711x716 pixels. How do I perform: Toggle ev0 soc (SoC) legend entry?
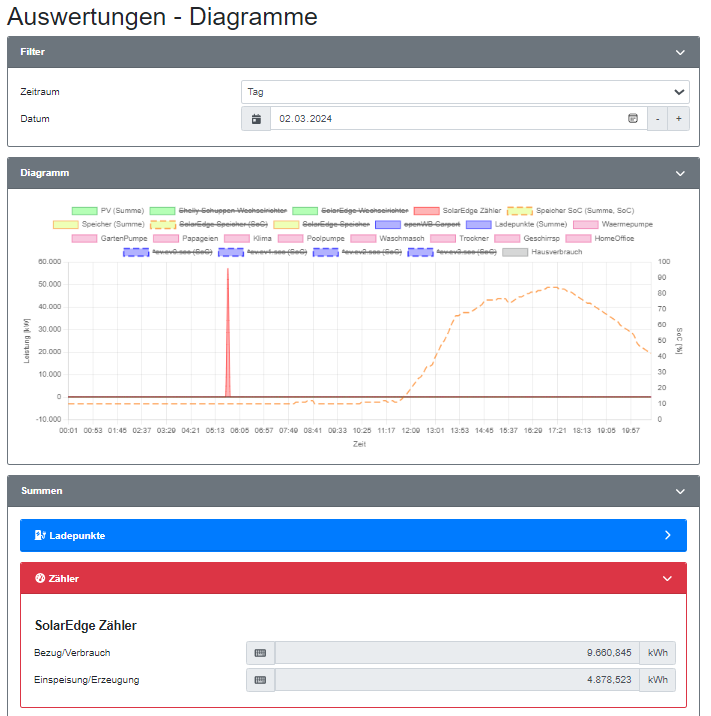tap(168, 252)
